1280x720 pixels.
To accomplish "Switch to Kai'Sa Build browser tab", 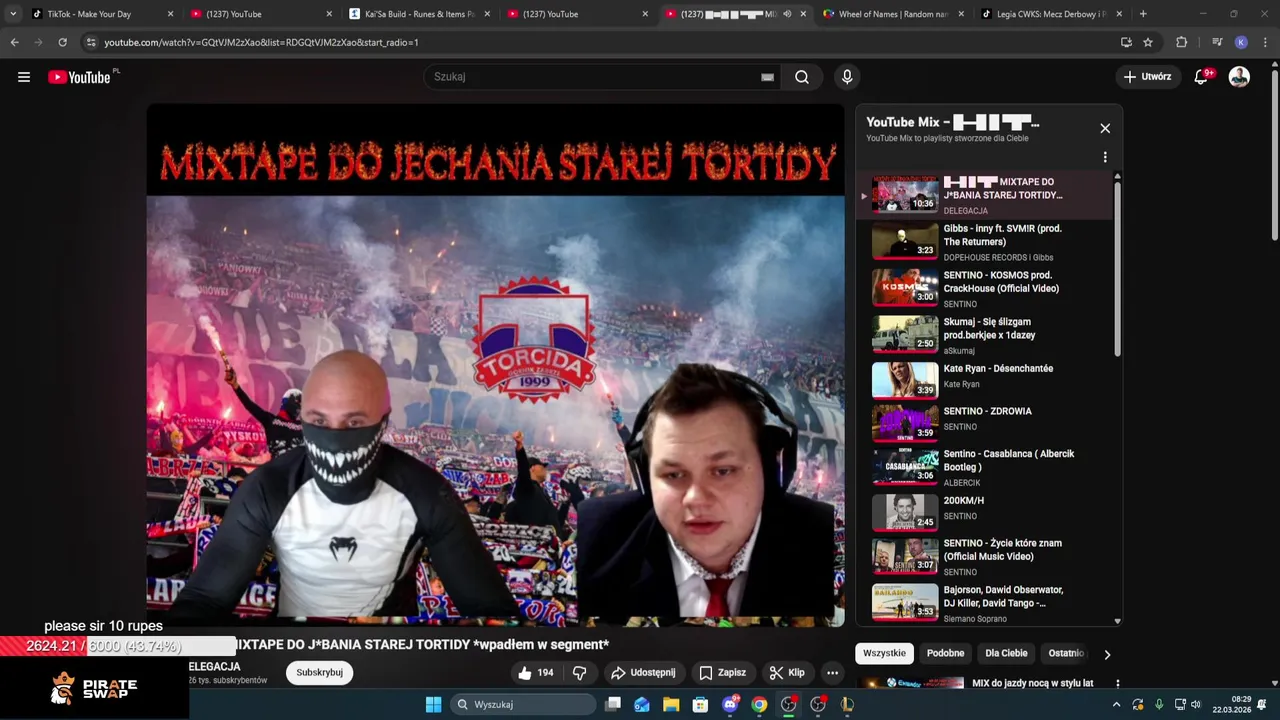I will point(420,14).
